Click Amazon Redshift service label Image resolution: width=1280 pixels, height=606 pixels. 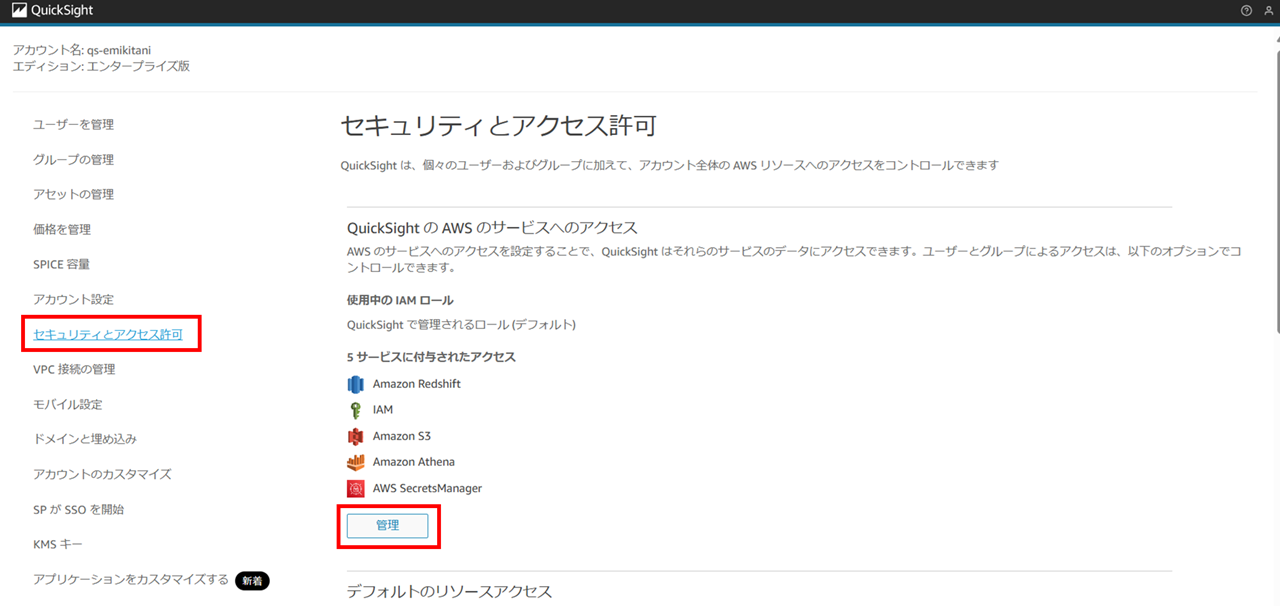(x=416, y=384)
